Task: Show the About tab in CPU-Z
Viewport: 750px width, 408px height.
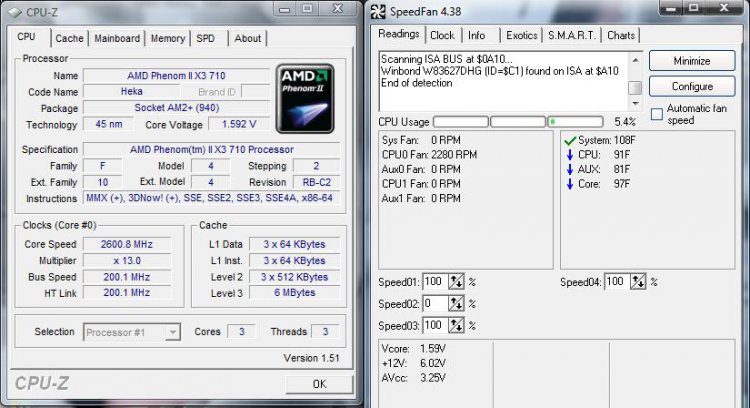Action: coord(247,38)
